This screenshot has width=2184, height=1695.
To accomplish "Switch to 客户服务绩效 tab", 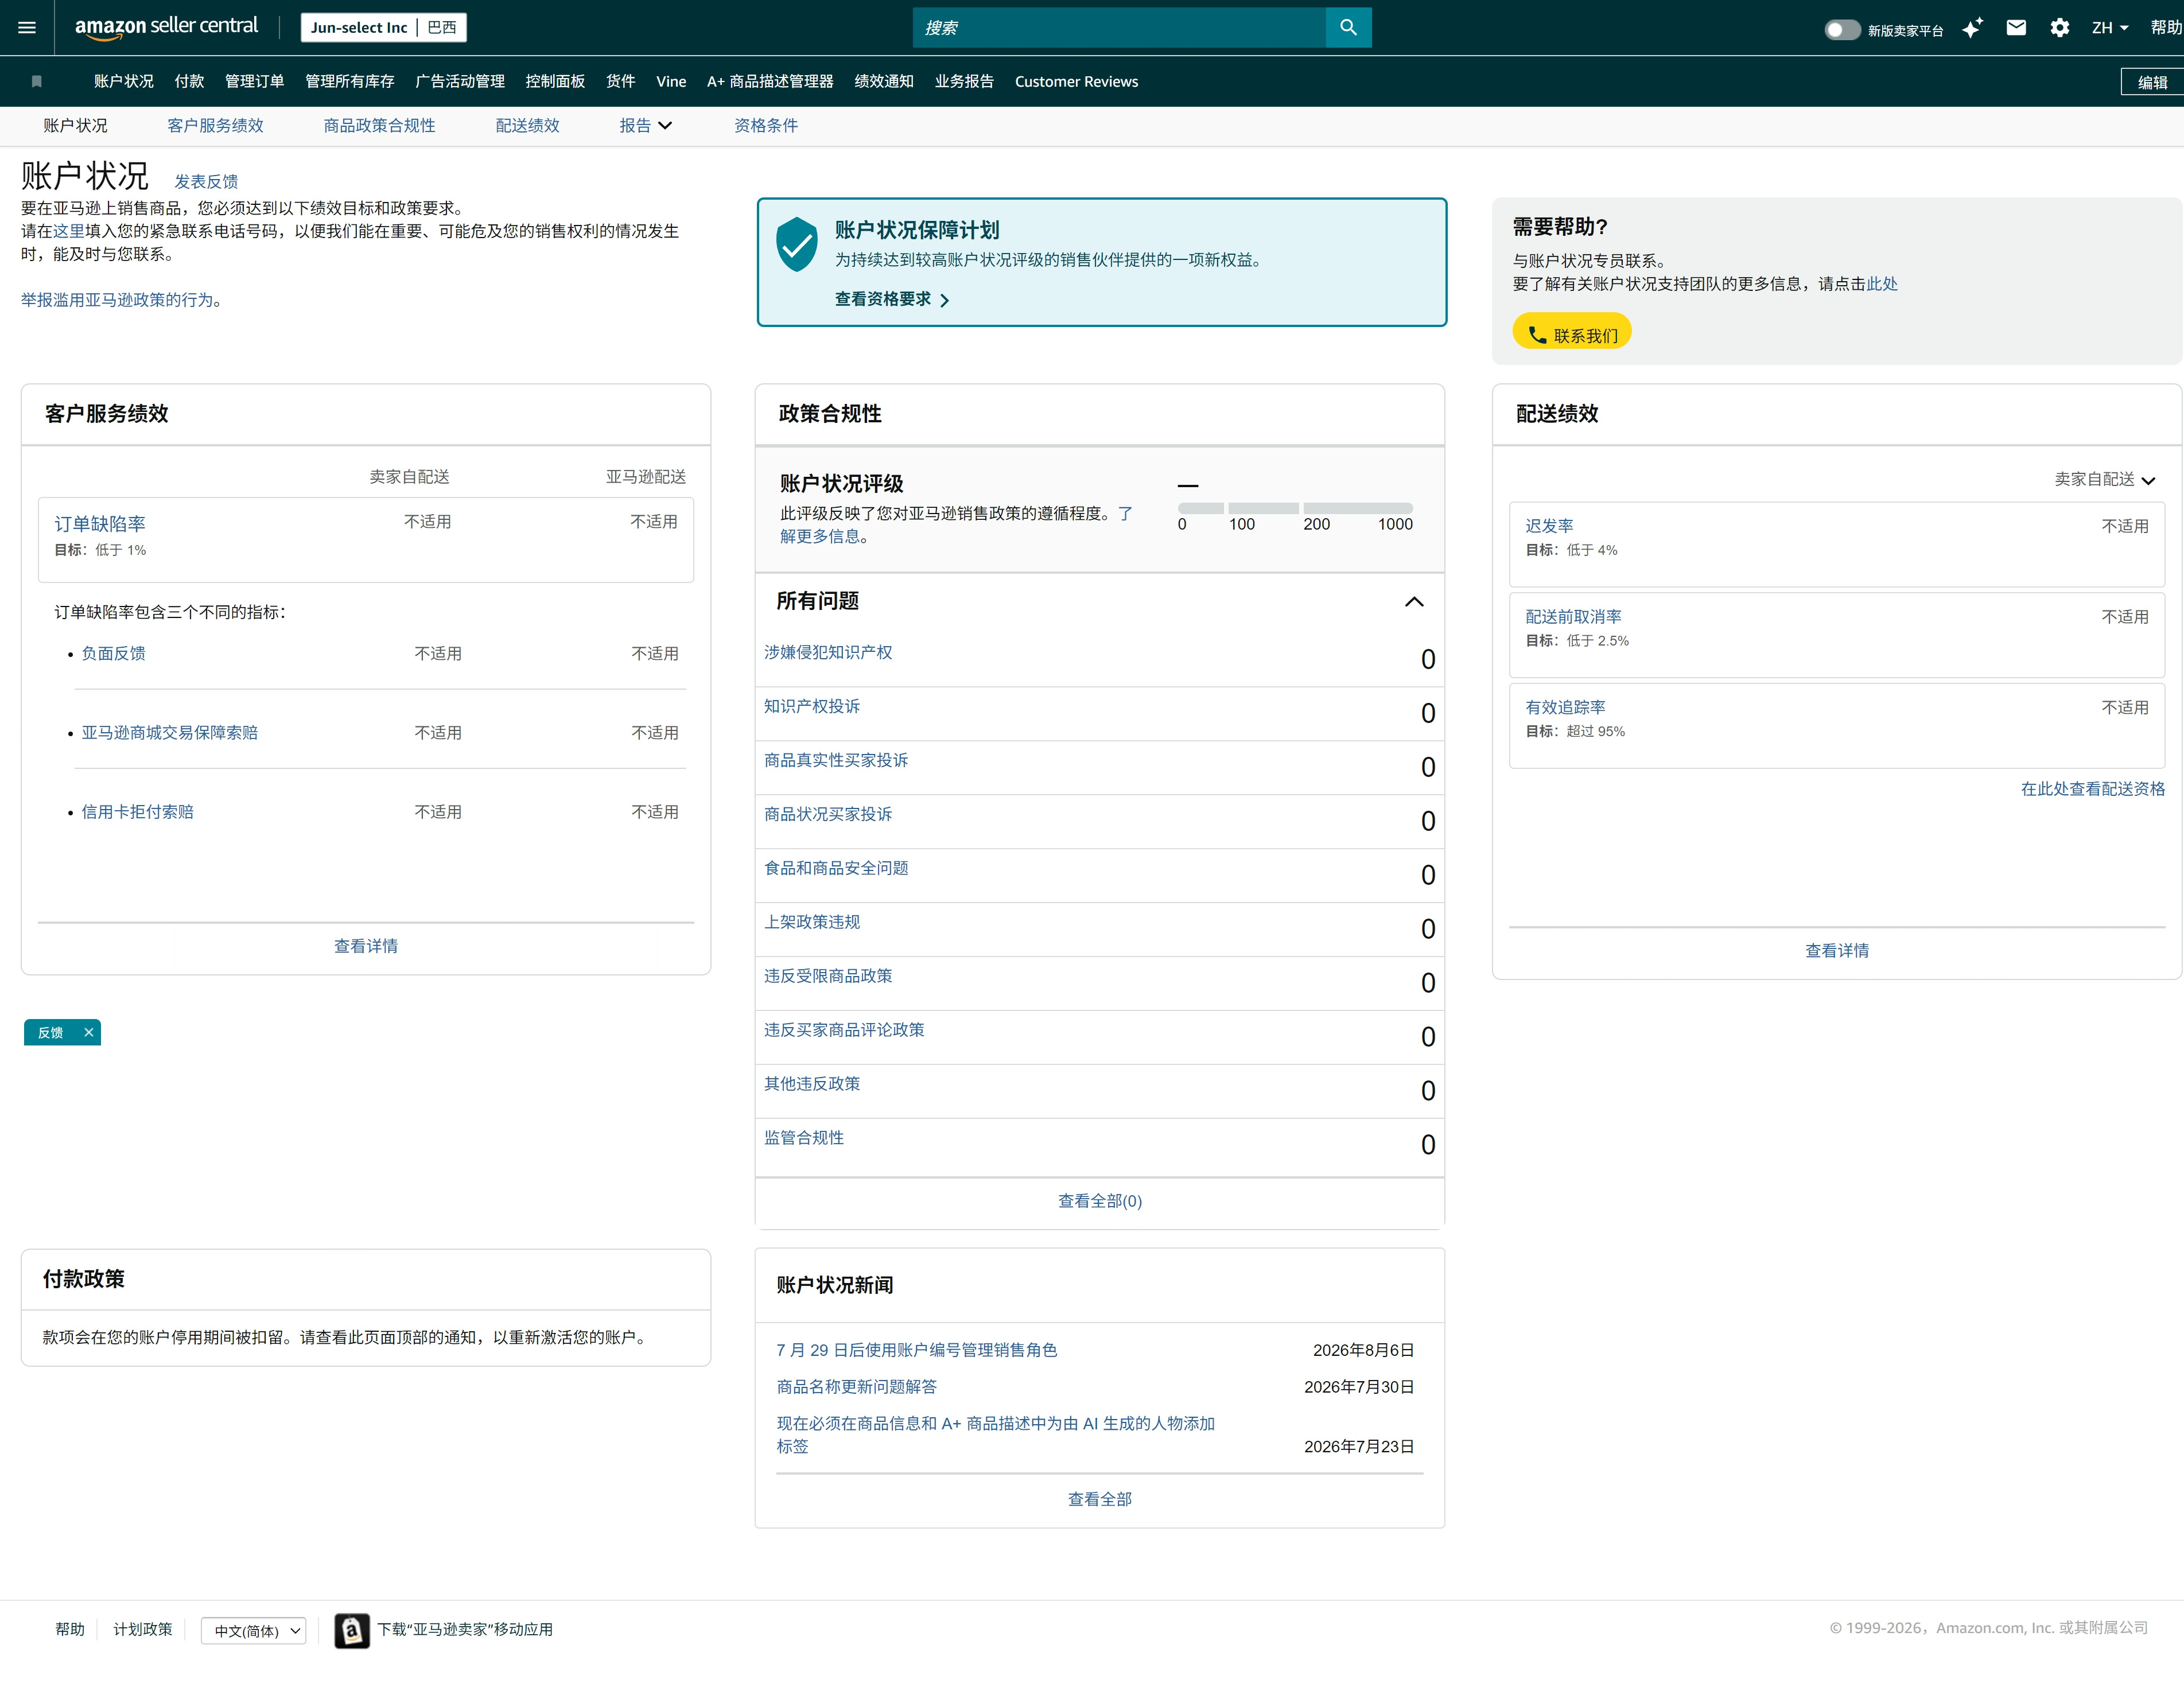I will point(215,125).
